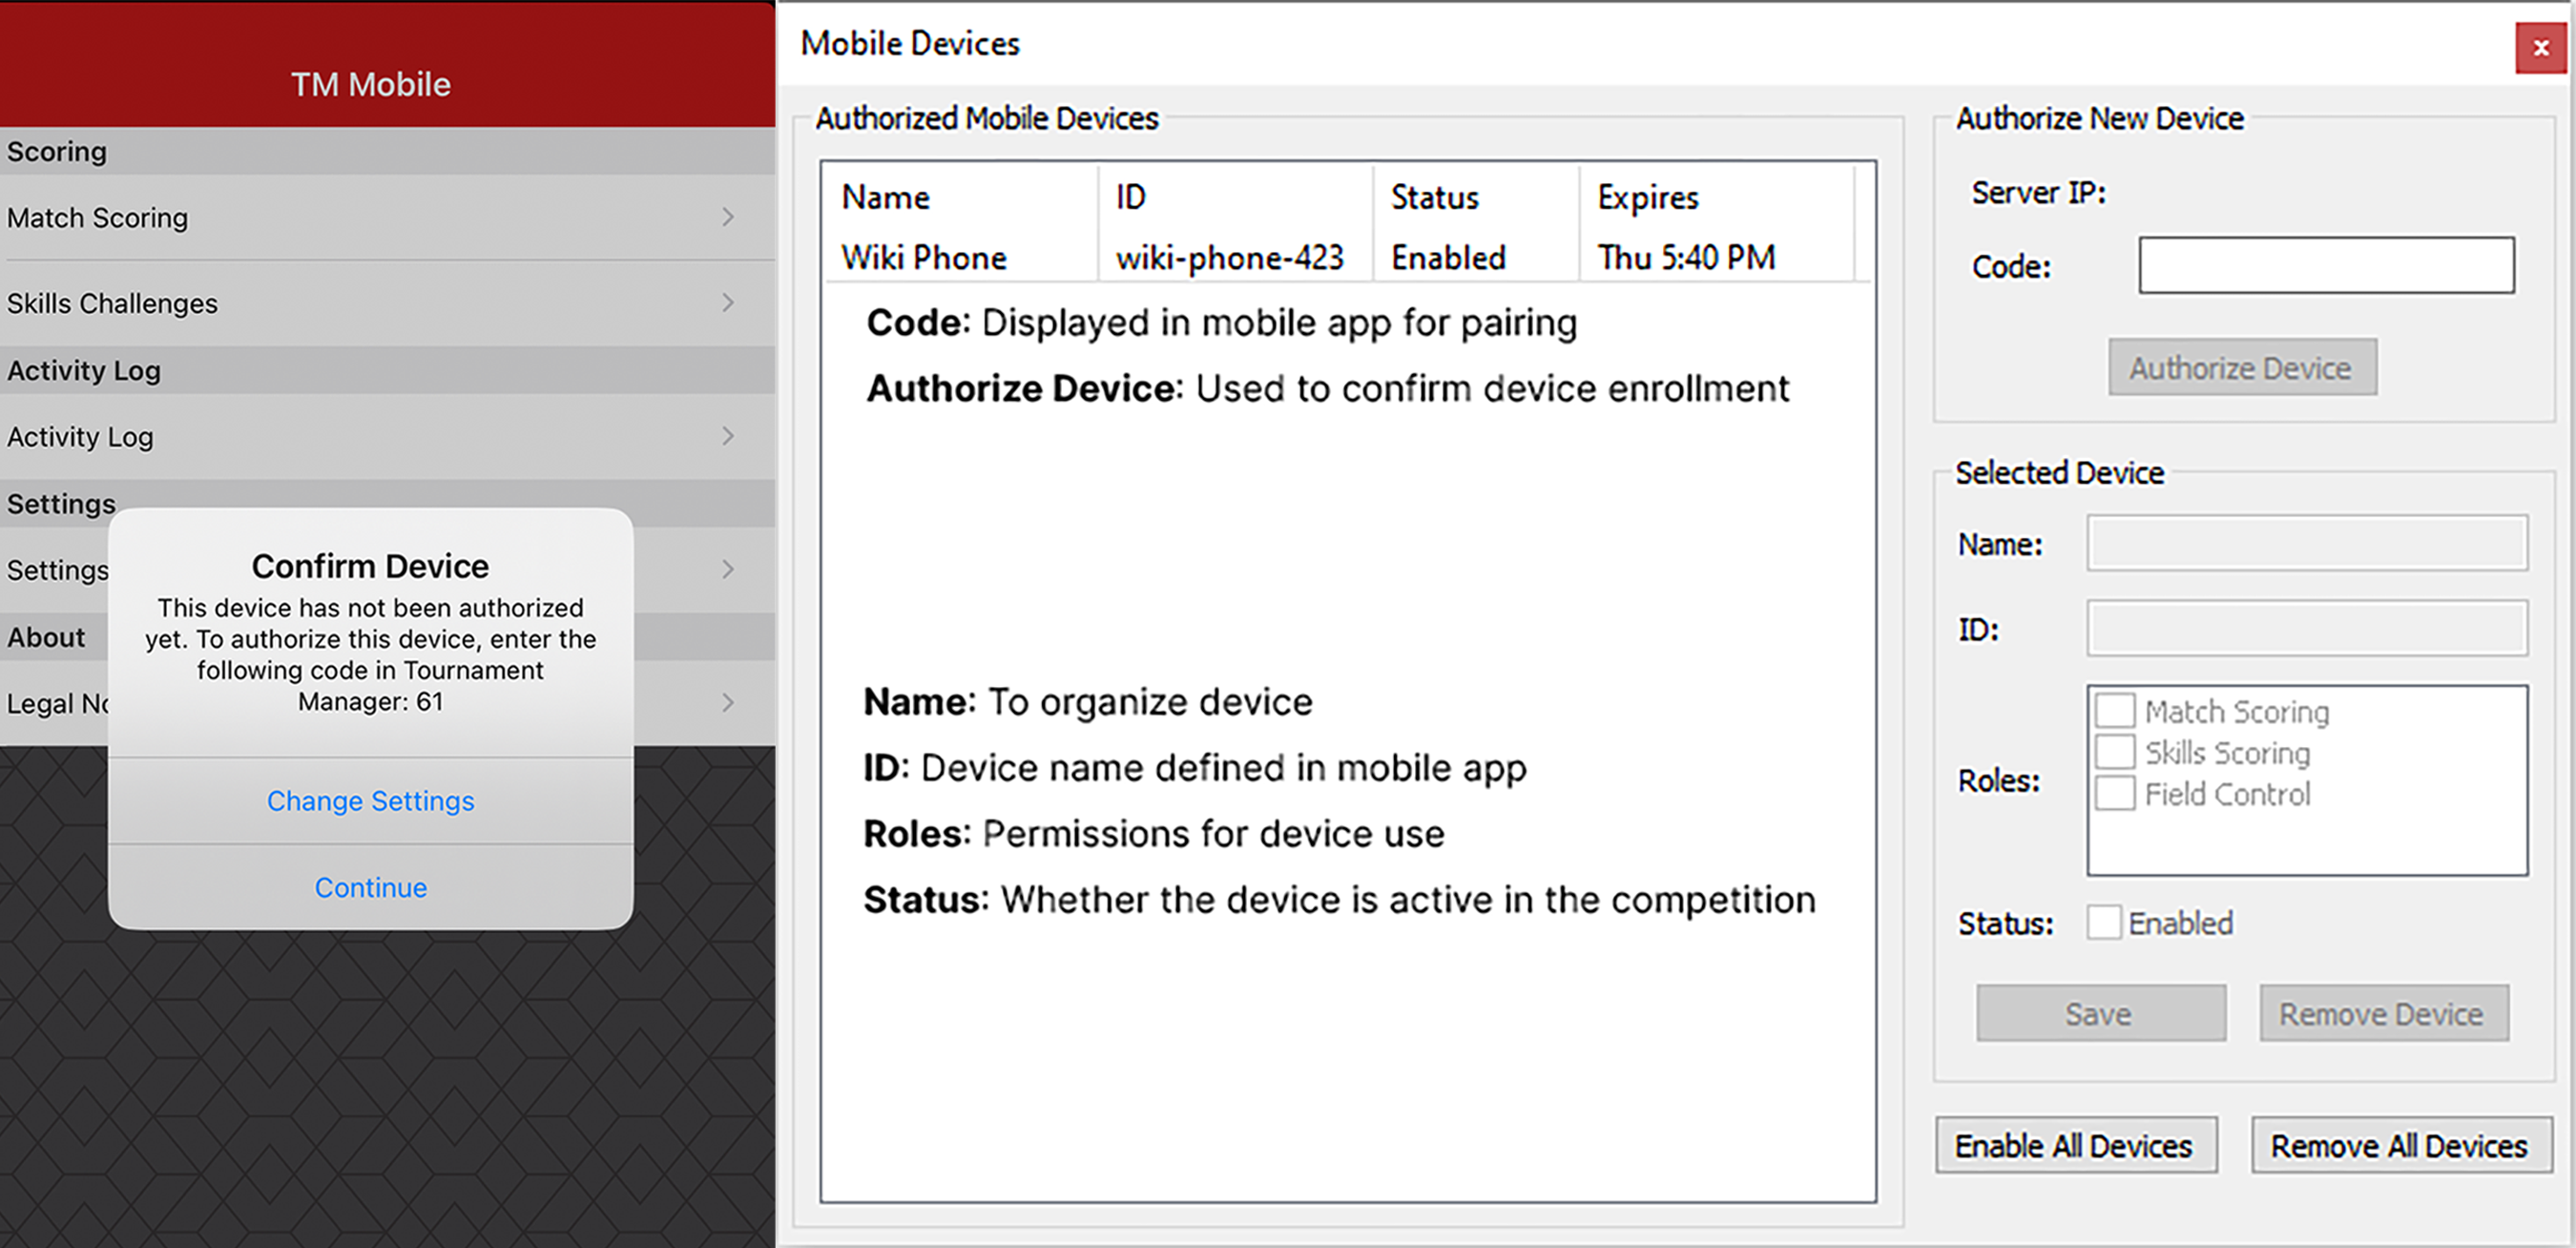Toggle the Enabled status checkbox
The width and height of the screenshot is (2576, 1248).
(x=2103, y=923)
